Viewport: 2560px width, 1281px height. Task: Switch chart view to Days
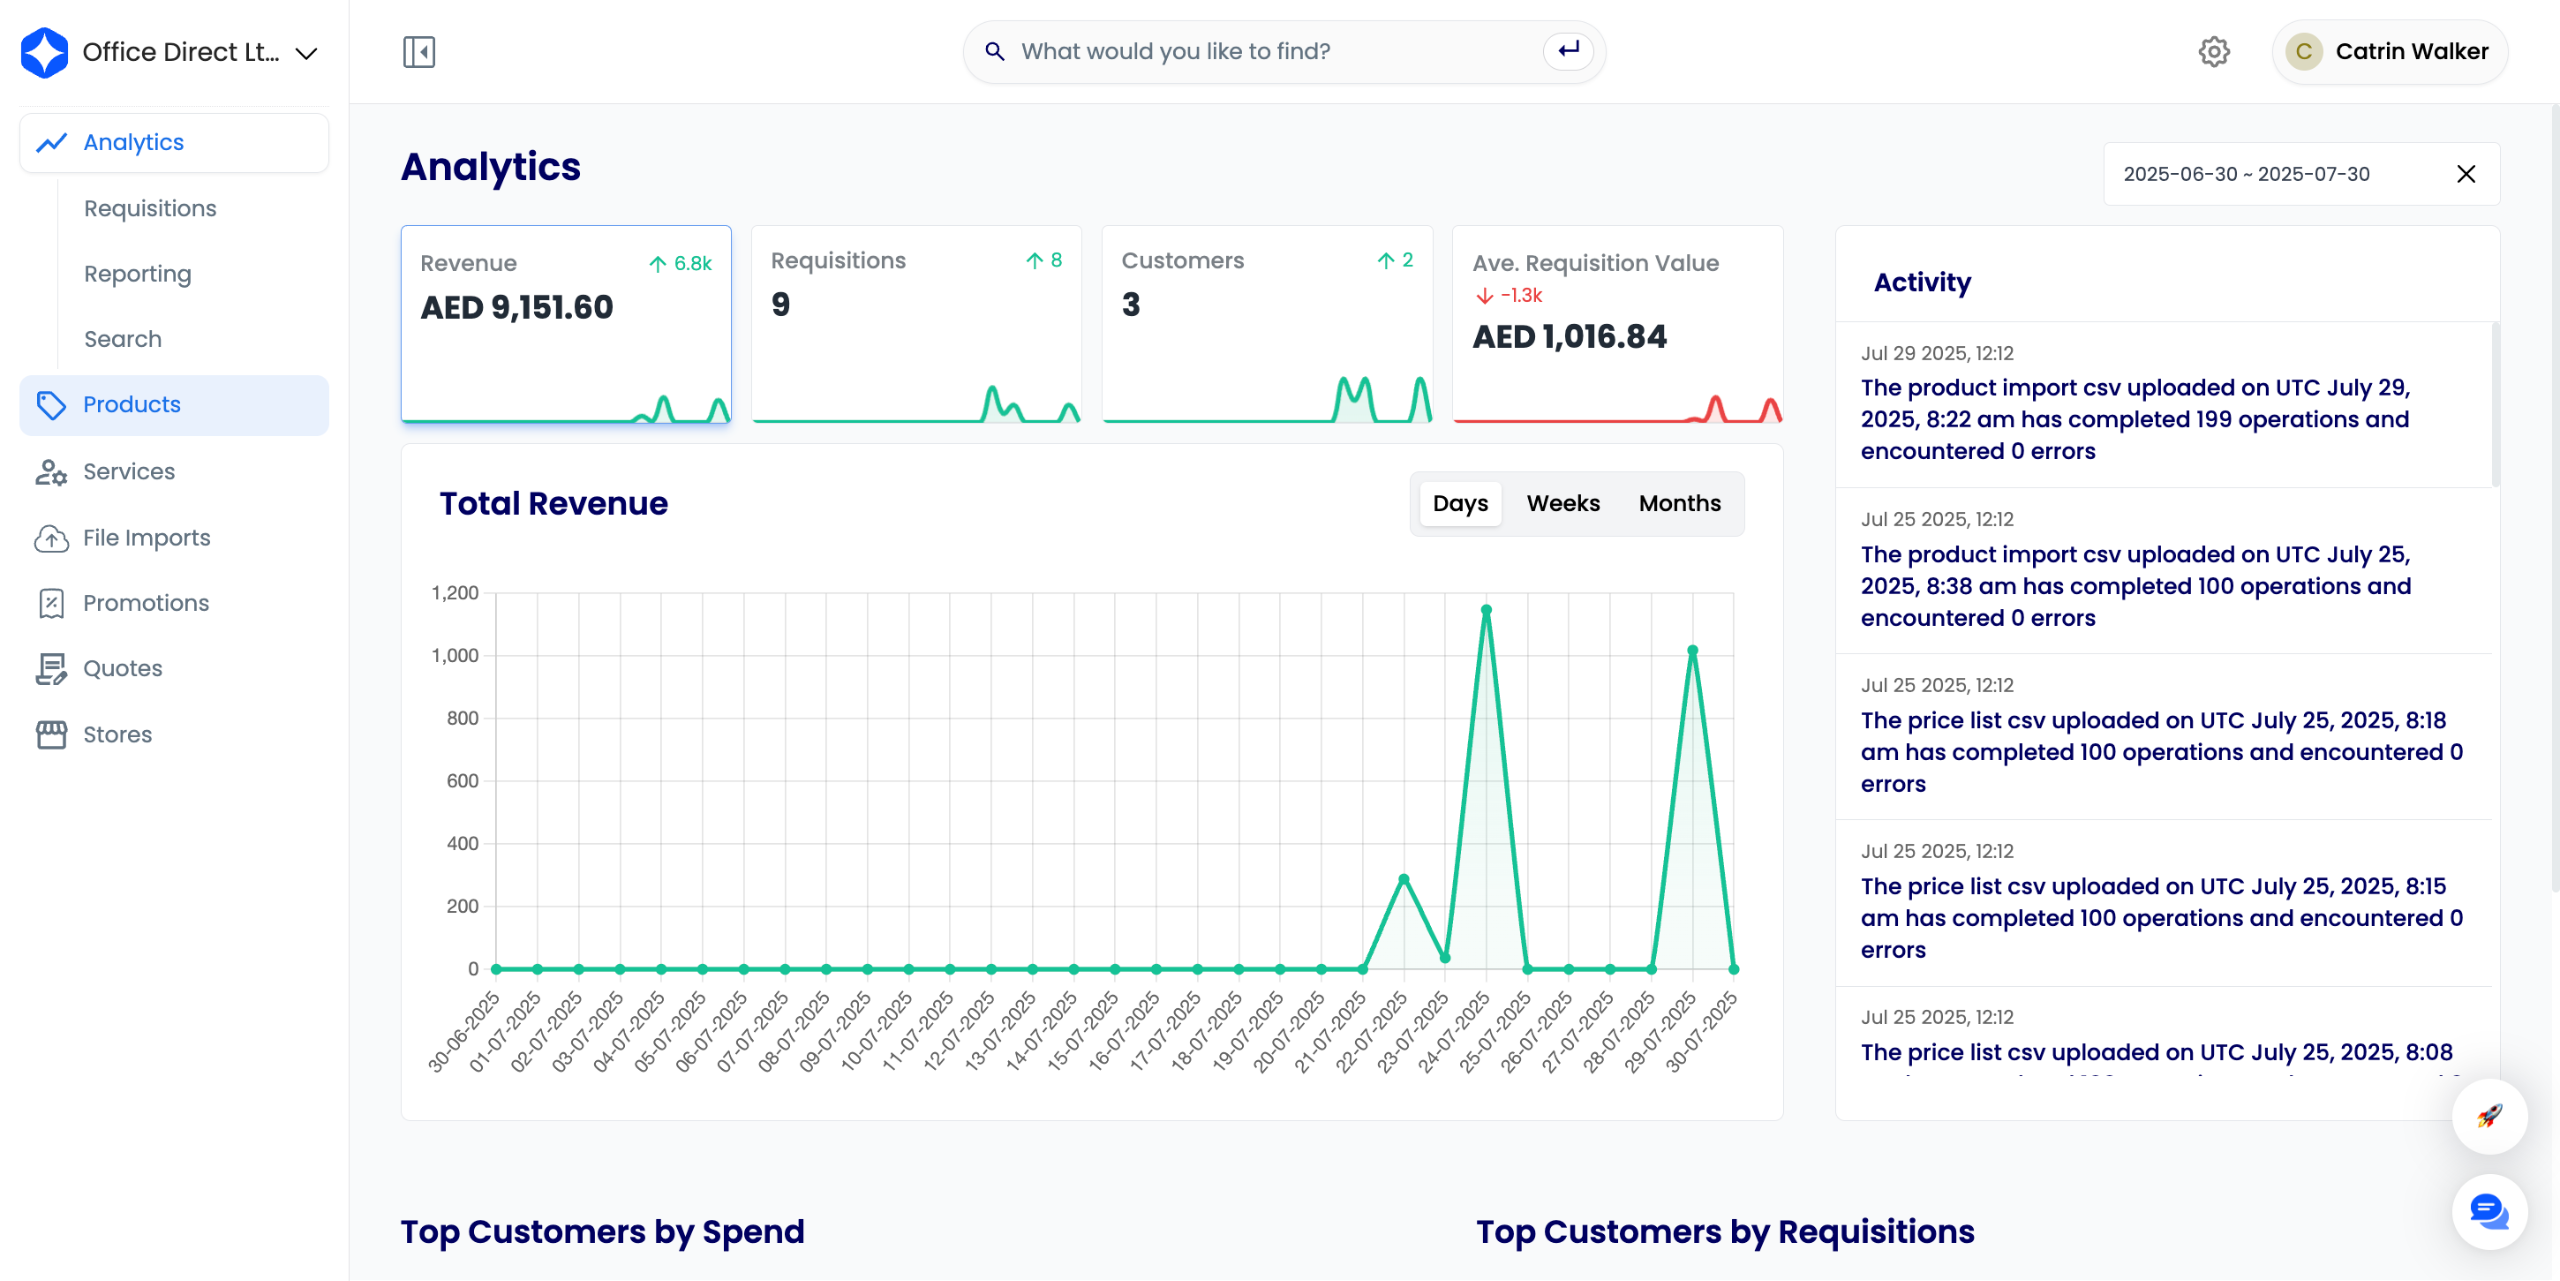[1460, 504]
